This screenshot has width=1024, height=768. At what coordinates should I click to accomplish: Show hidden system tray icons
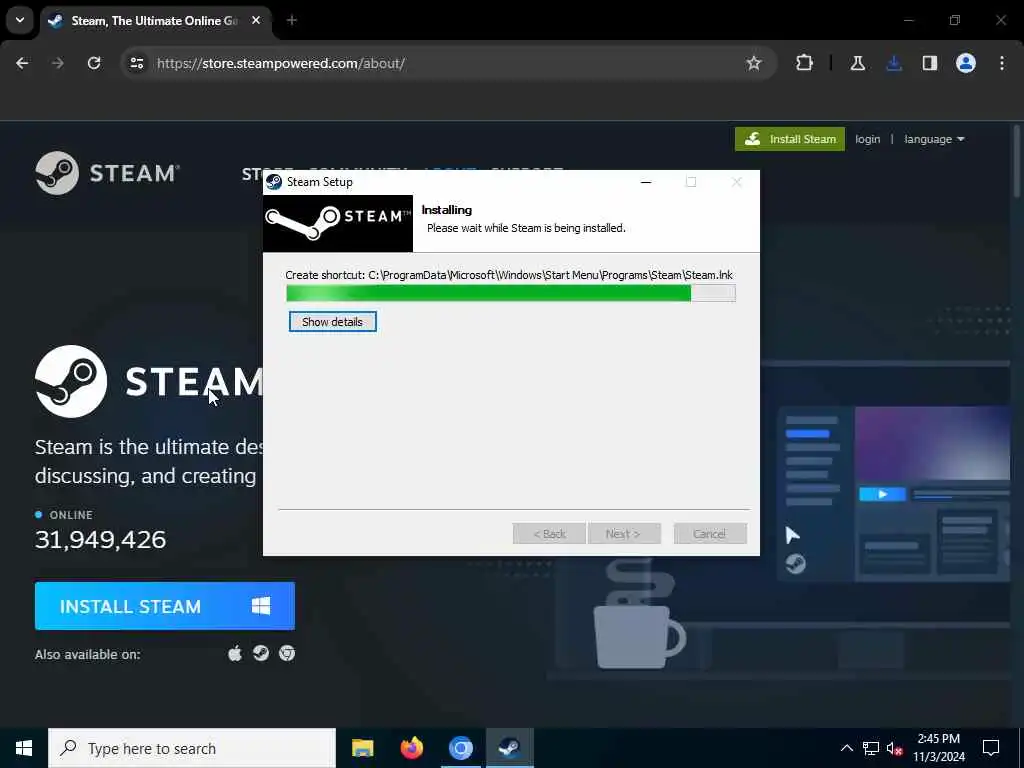[846, 748]
